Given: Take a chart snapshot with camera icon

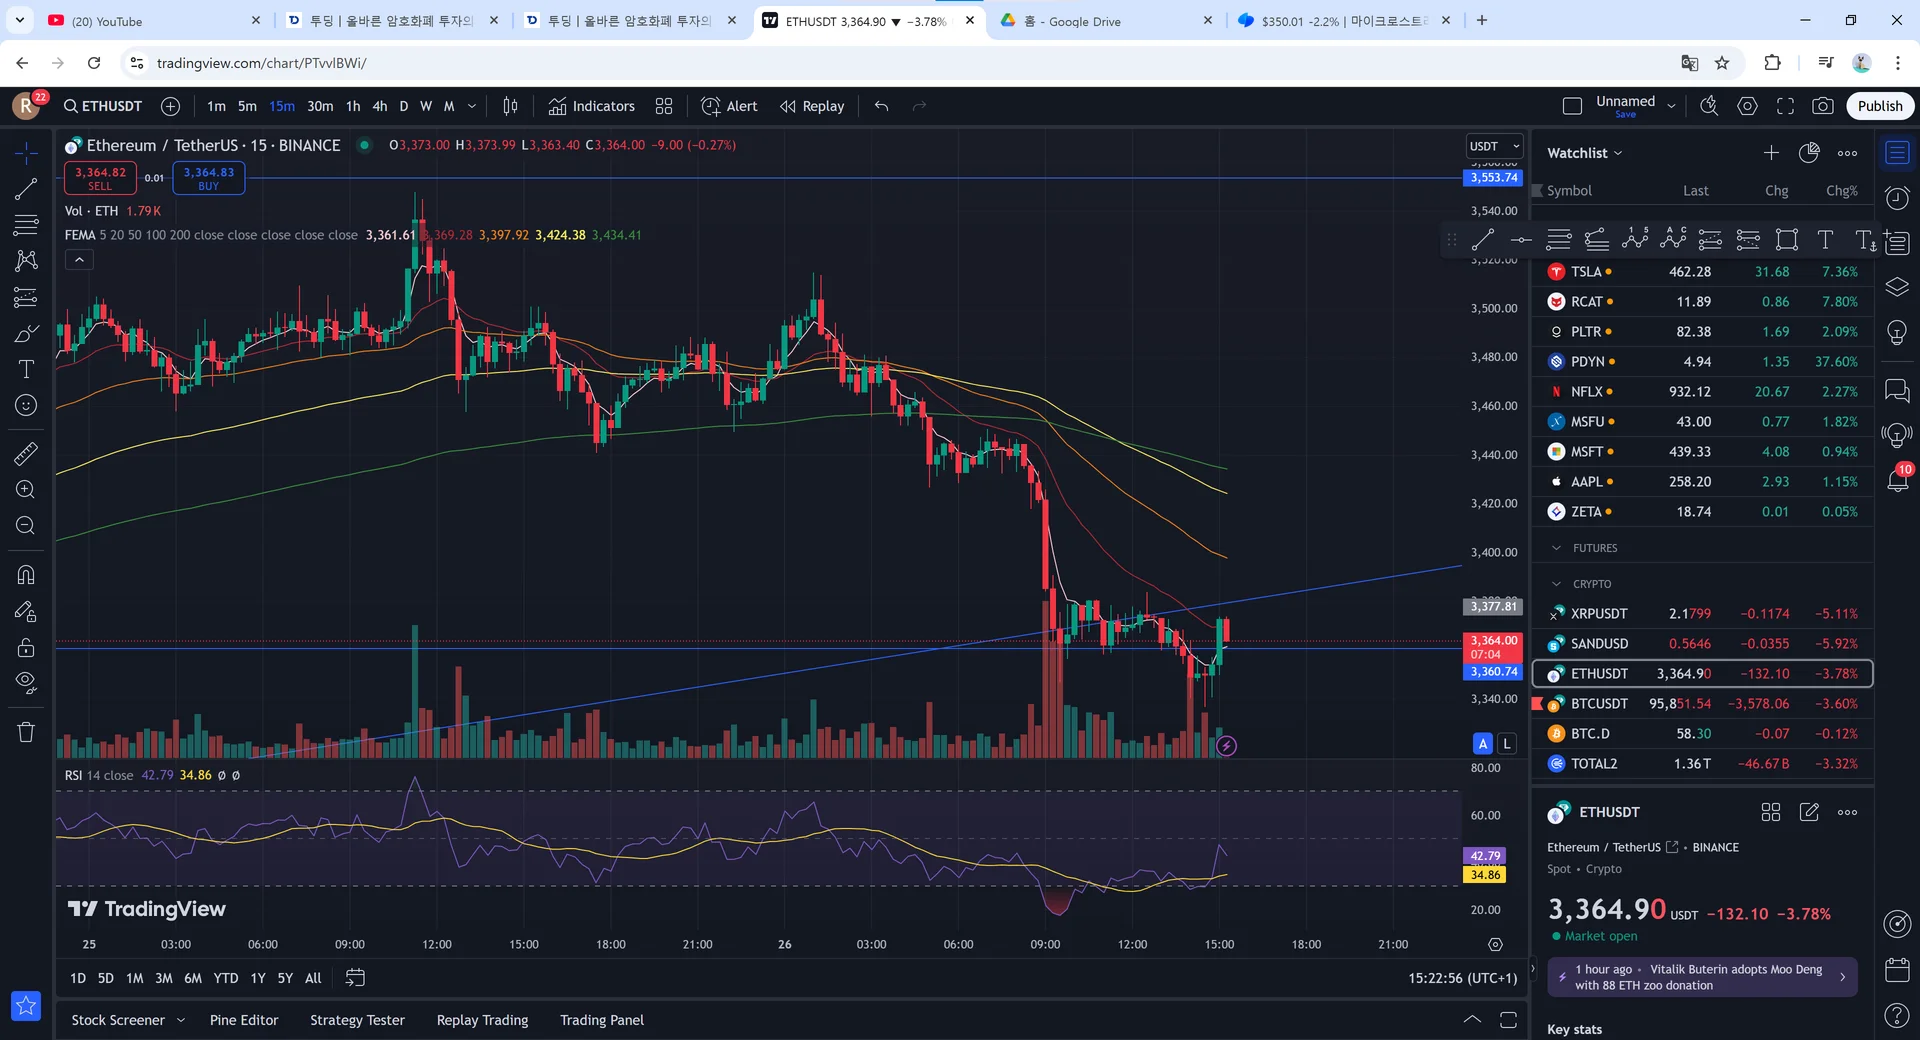Looking at the screenshot, I should (x=1823, y=106).
